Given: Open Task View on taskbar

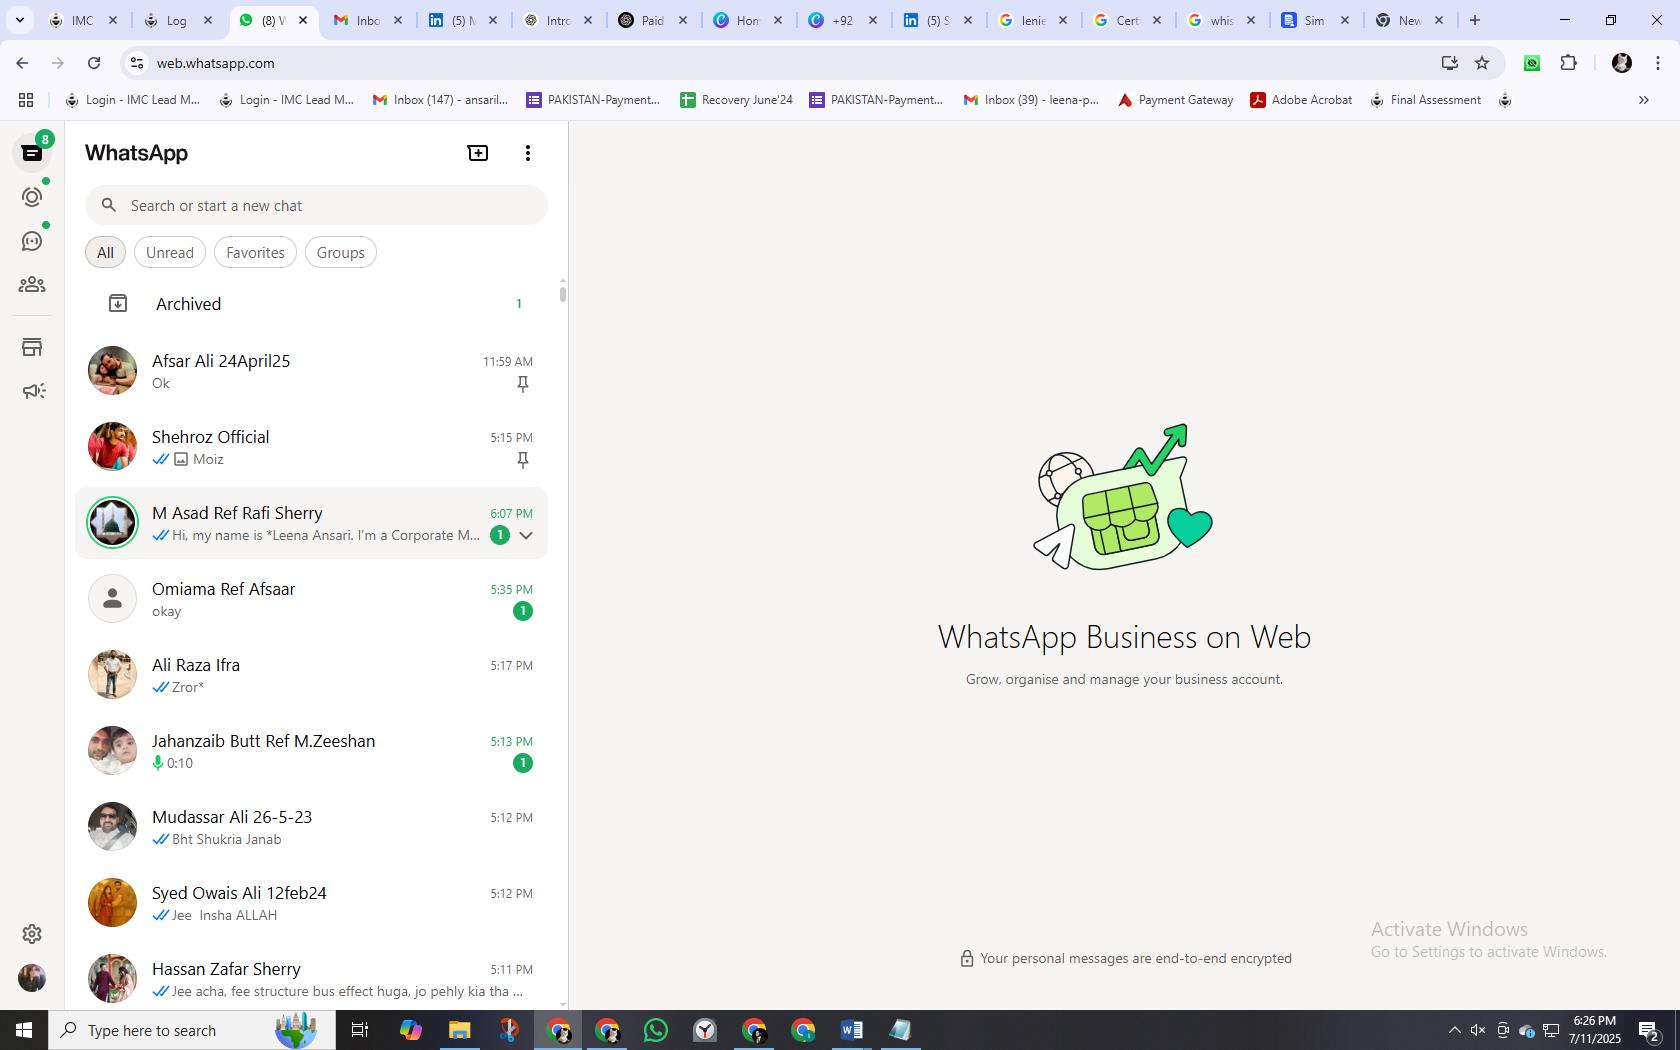Looking at the screenshot, I should click(x=360, y=1030).
